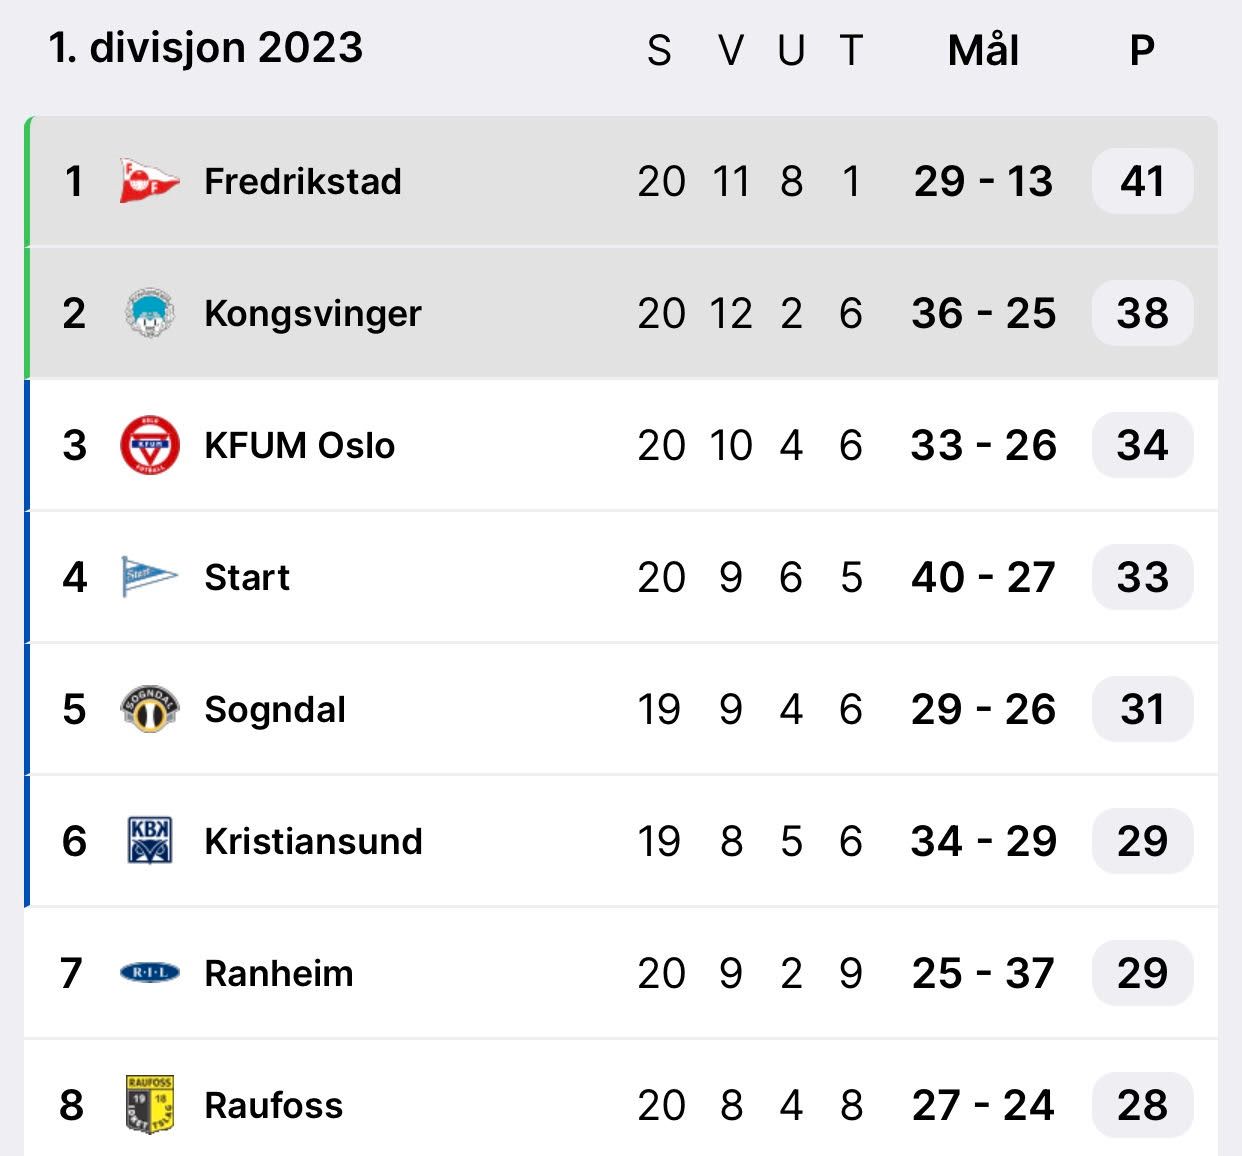Tap the Kongsvinger team logo

pos(149,313)
